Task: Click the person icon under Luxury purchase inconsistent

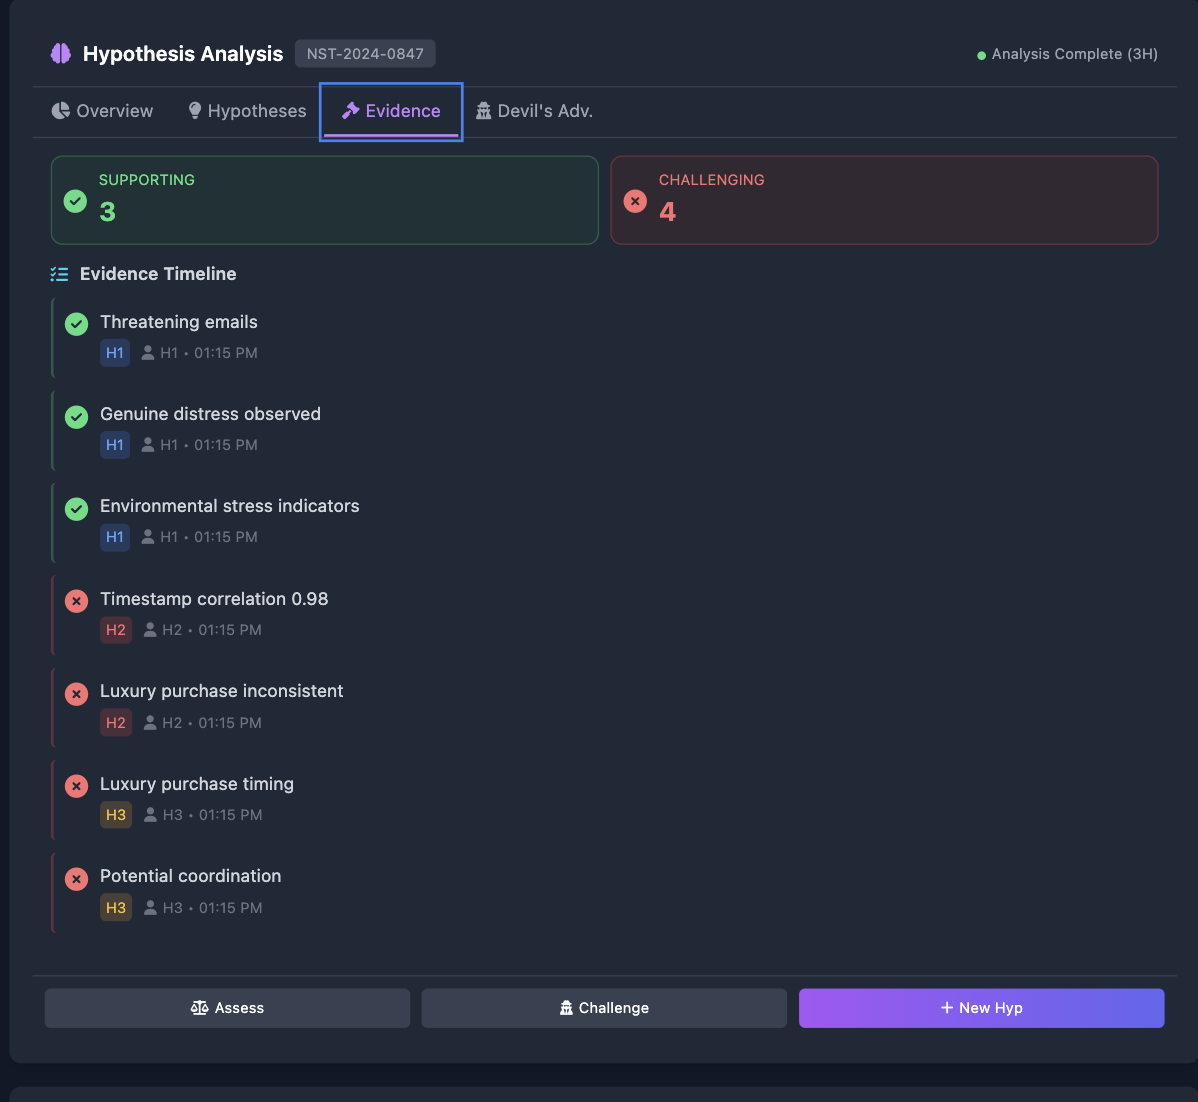Action: (151, 722)
